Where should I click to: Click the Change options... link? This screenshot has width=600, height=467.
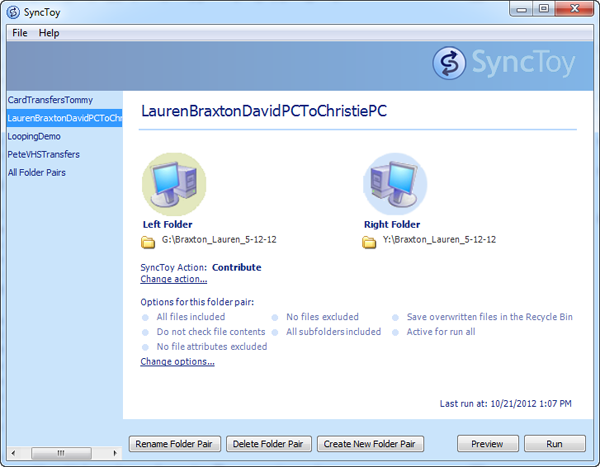point(177,361)
